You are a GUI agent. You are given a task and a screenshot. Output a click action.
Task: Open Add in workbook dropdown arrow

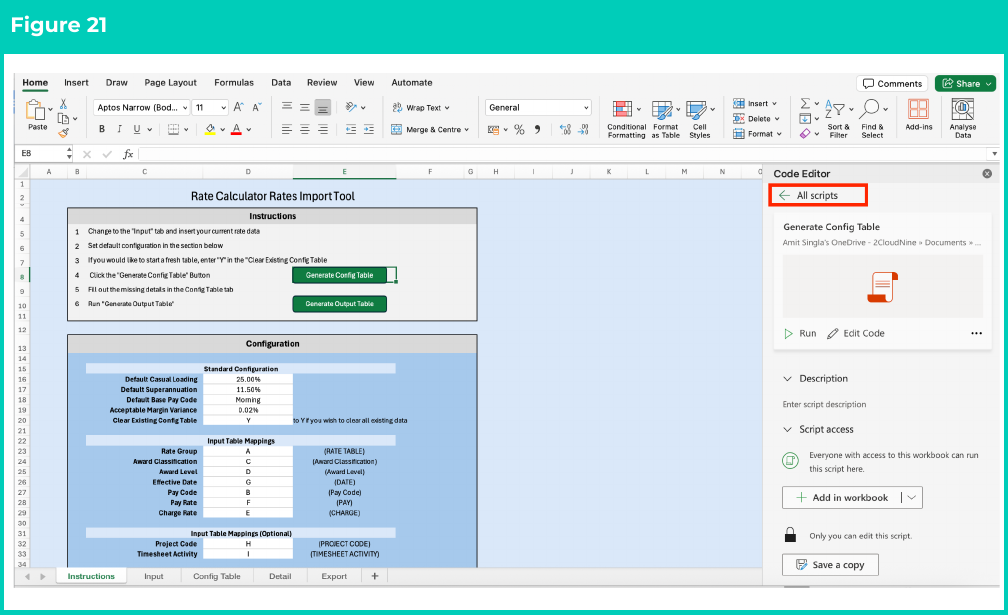point(912,497)
